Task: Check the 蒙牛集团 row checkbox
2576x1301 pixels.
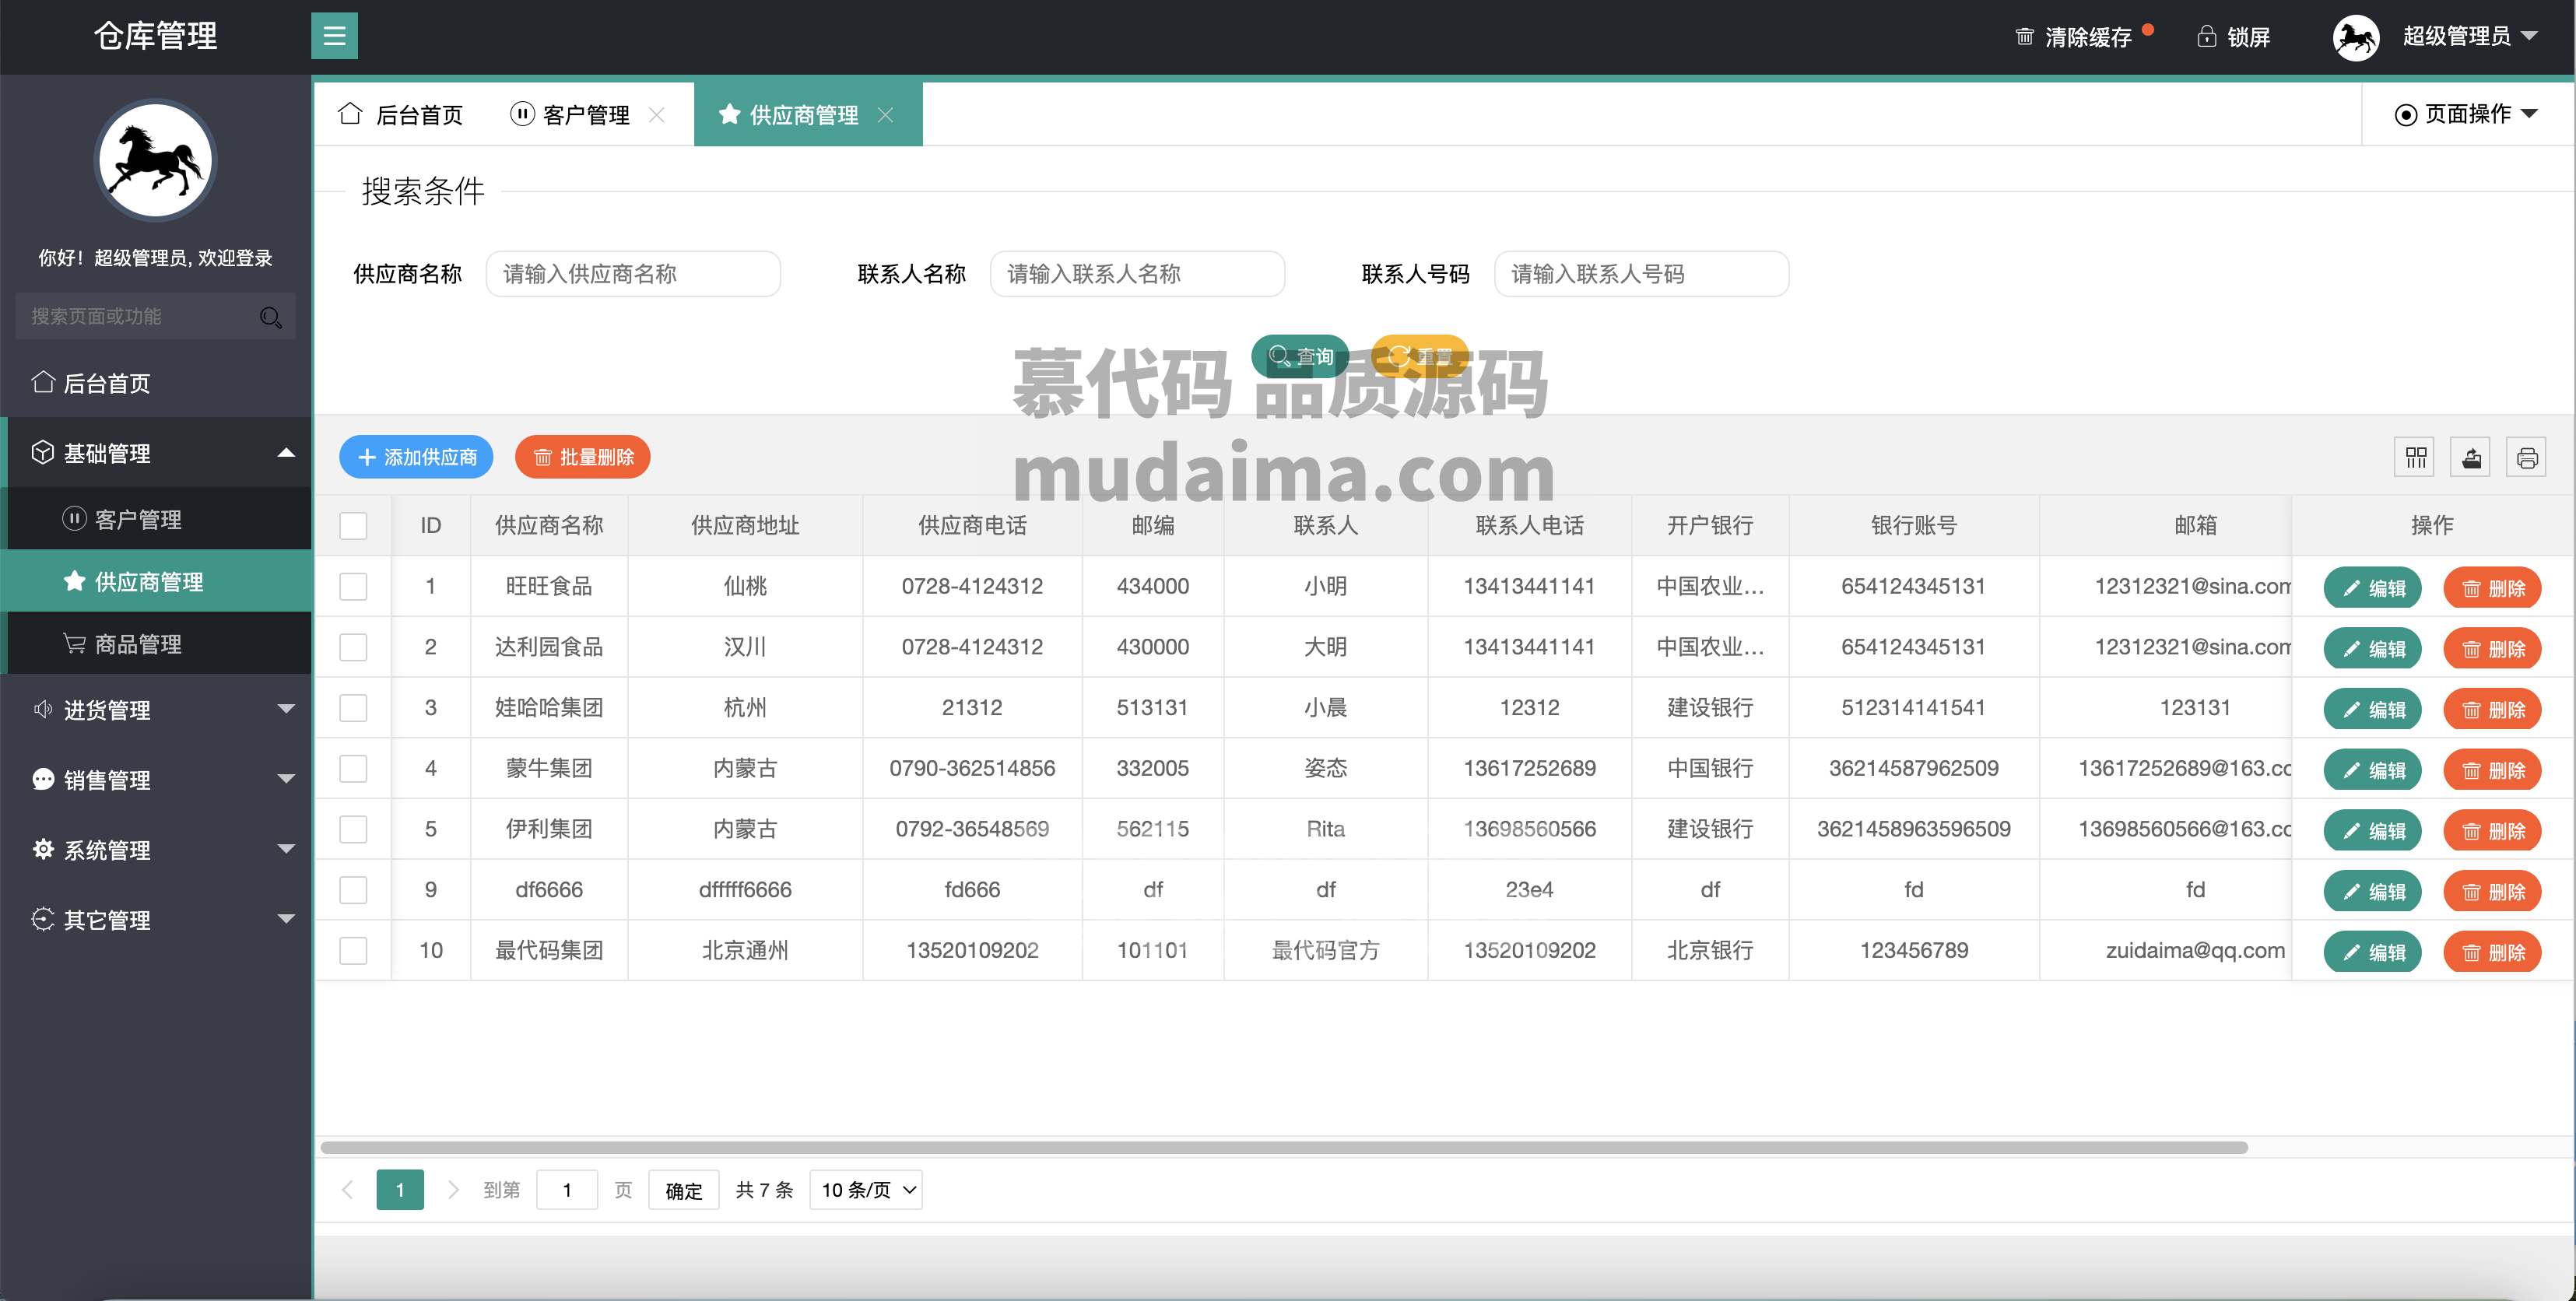Action: (353, 768)
